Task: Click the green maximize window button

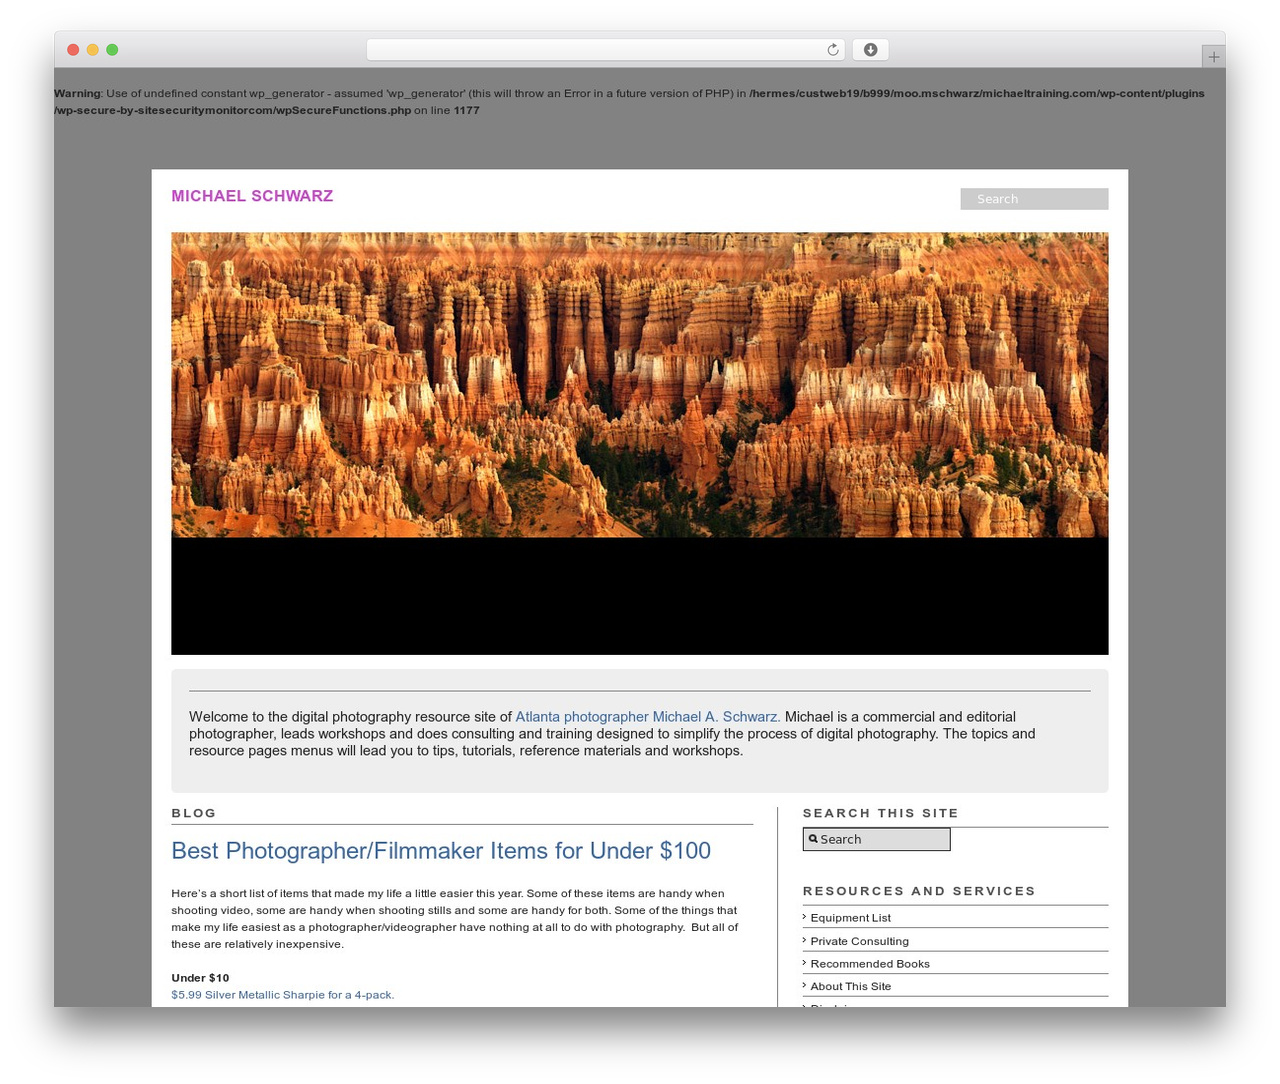Action: click(x=112, y=50)
